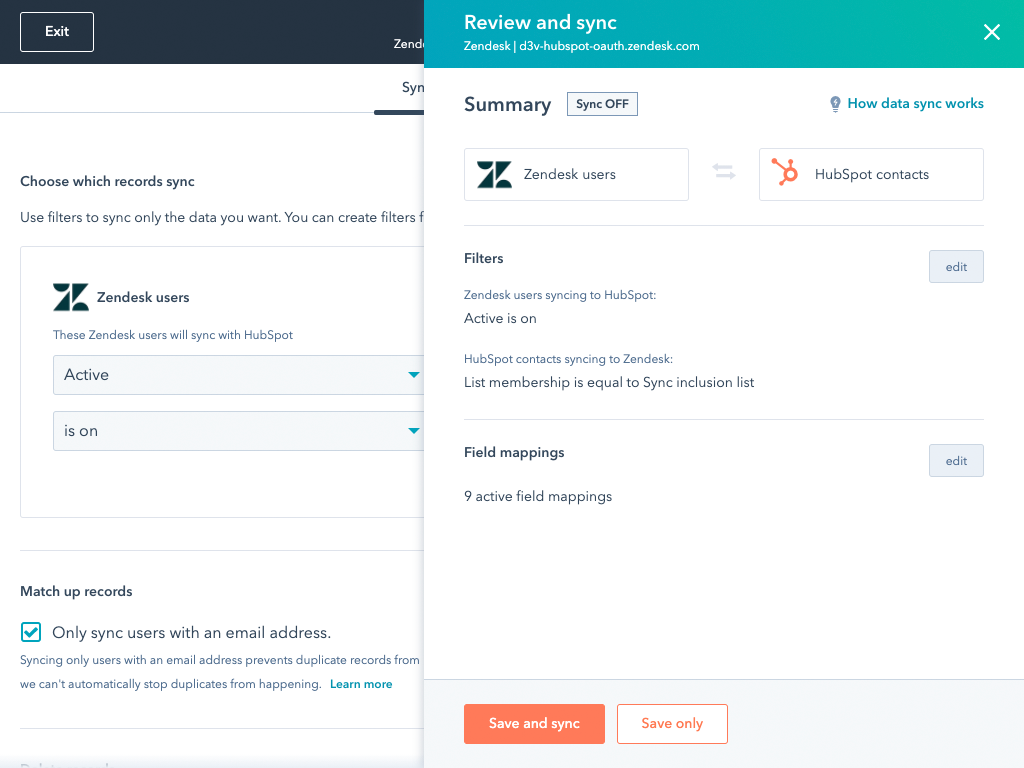The width and height of the screenshot is (1024, 768).
Task: Click Save only
Action: pyautogui.click(x=672, y=723)
